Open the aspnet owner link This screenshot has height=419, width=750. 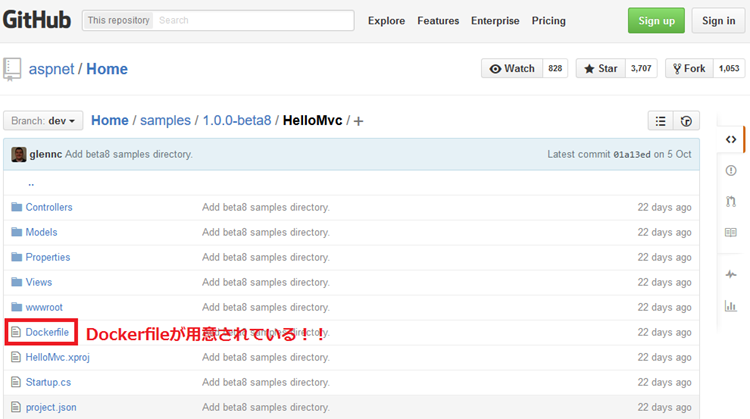[x=51, y=69]
